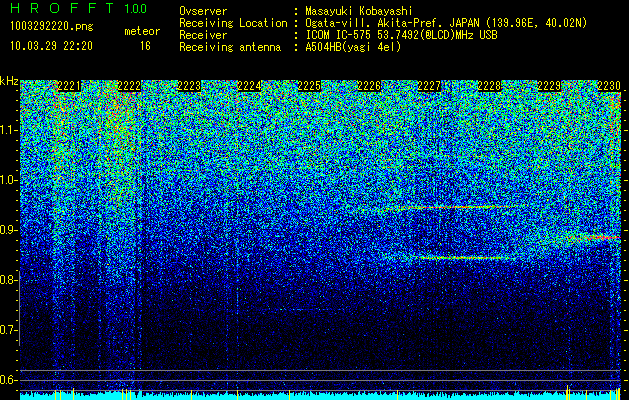629x400 pixels.
Task: Select the 2229 time label
Action: click(549, 86)
